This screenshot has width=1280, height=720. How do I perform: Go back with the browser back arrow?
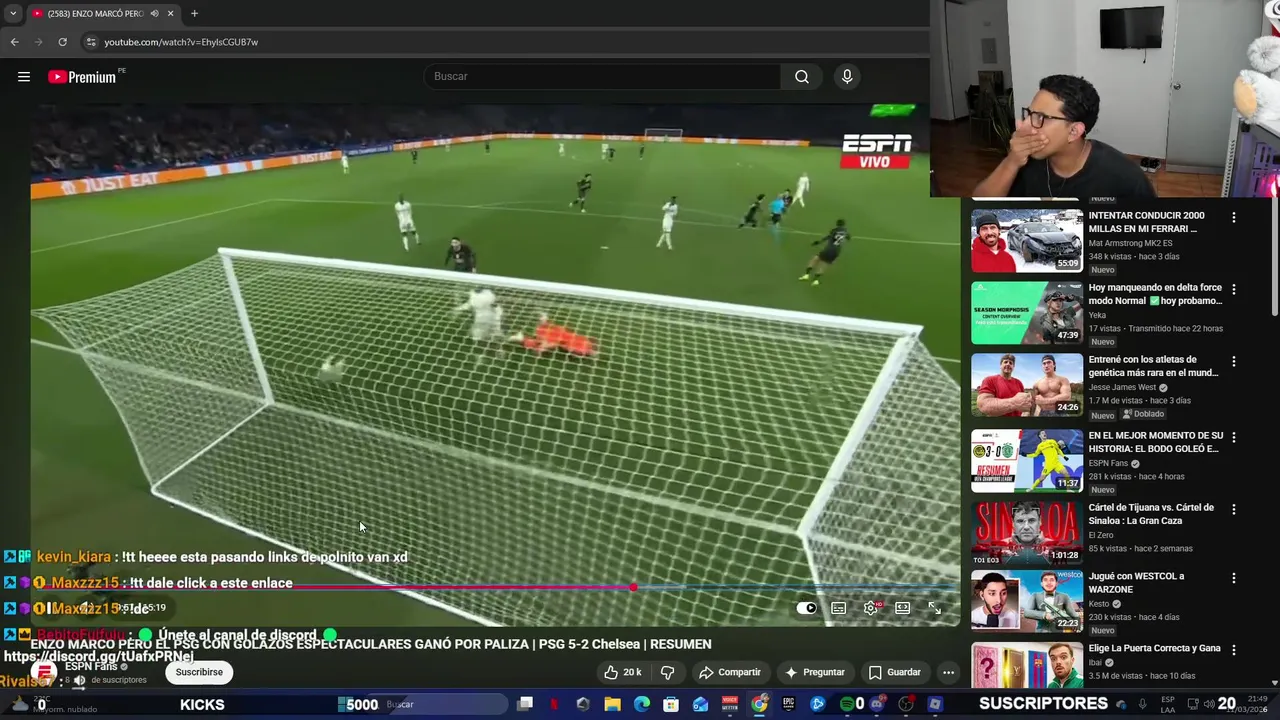pyautogui.click(x=14, y=42)
